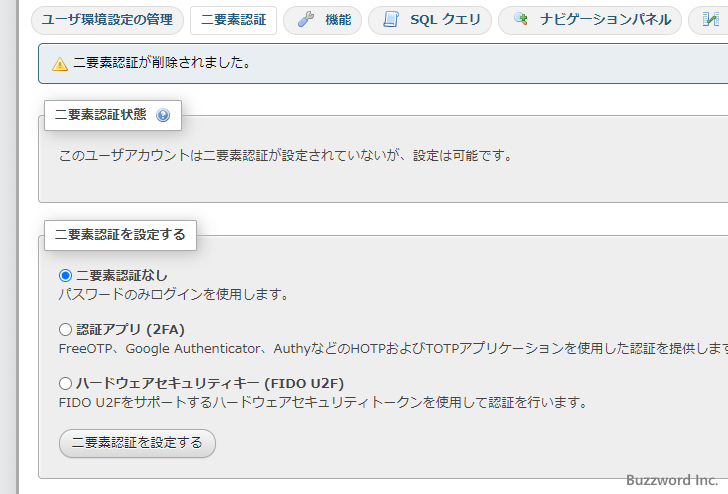Choose the ハードウェアセキュリティキー (FIDO U2F) radio option
The height and width of the screenshot is (494, 728).
(66, 383)
